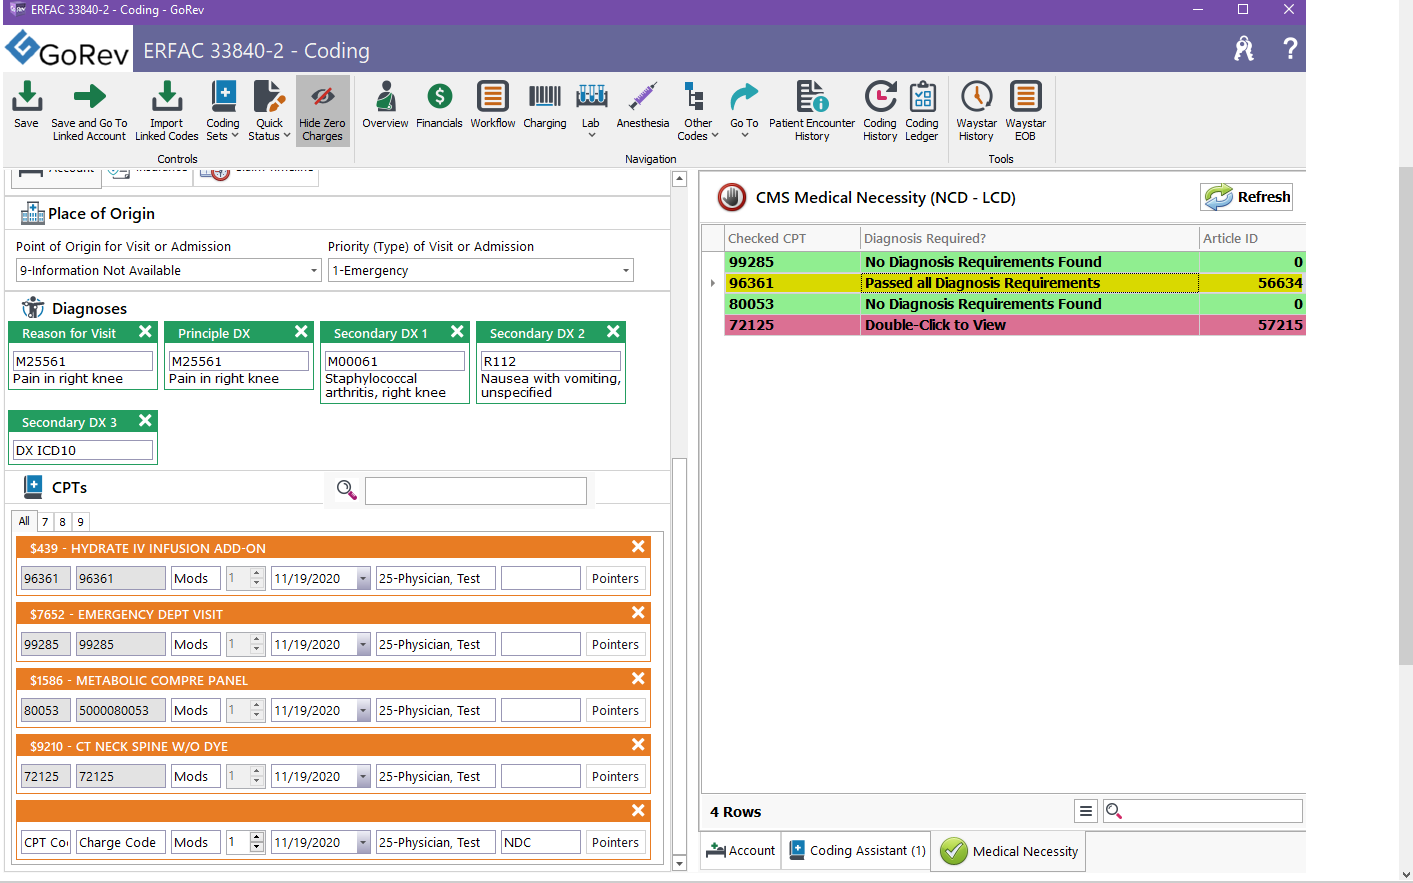Click the left panel scroll down arrow

click(x=679, y=863)
